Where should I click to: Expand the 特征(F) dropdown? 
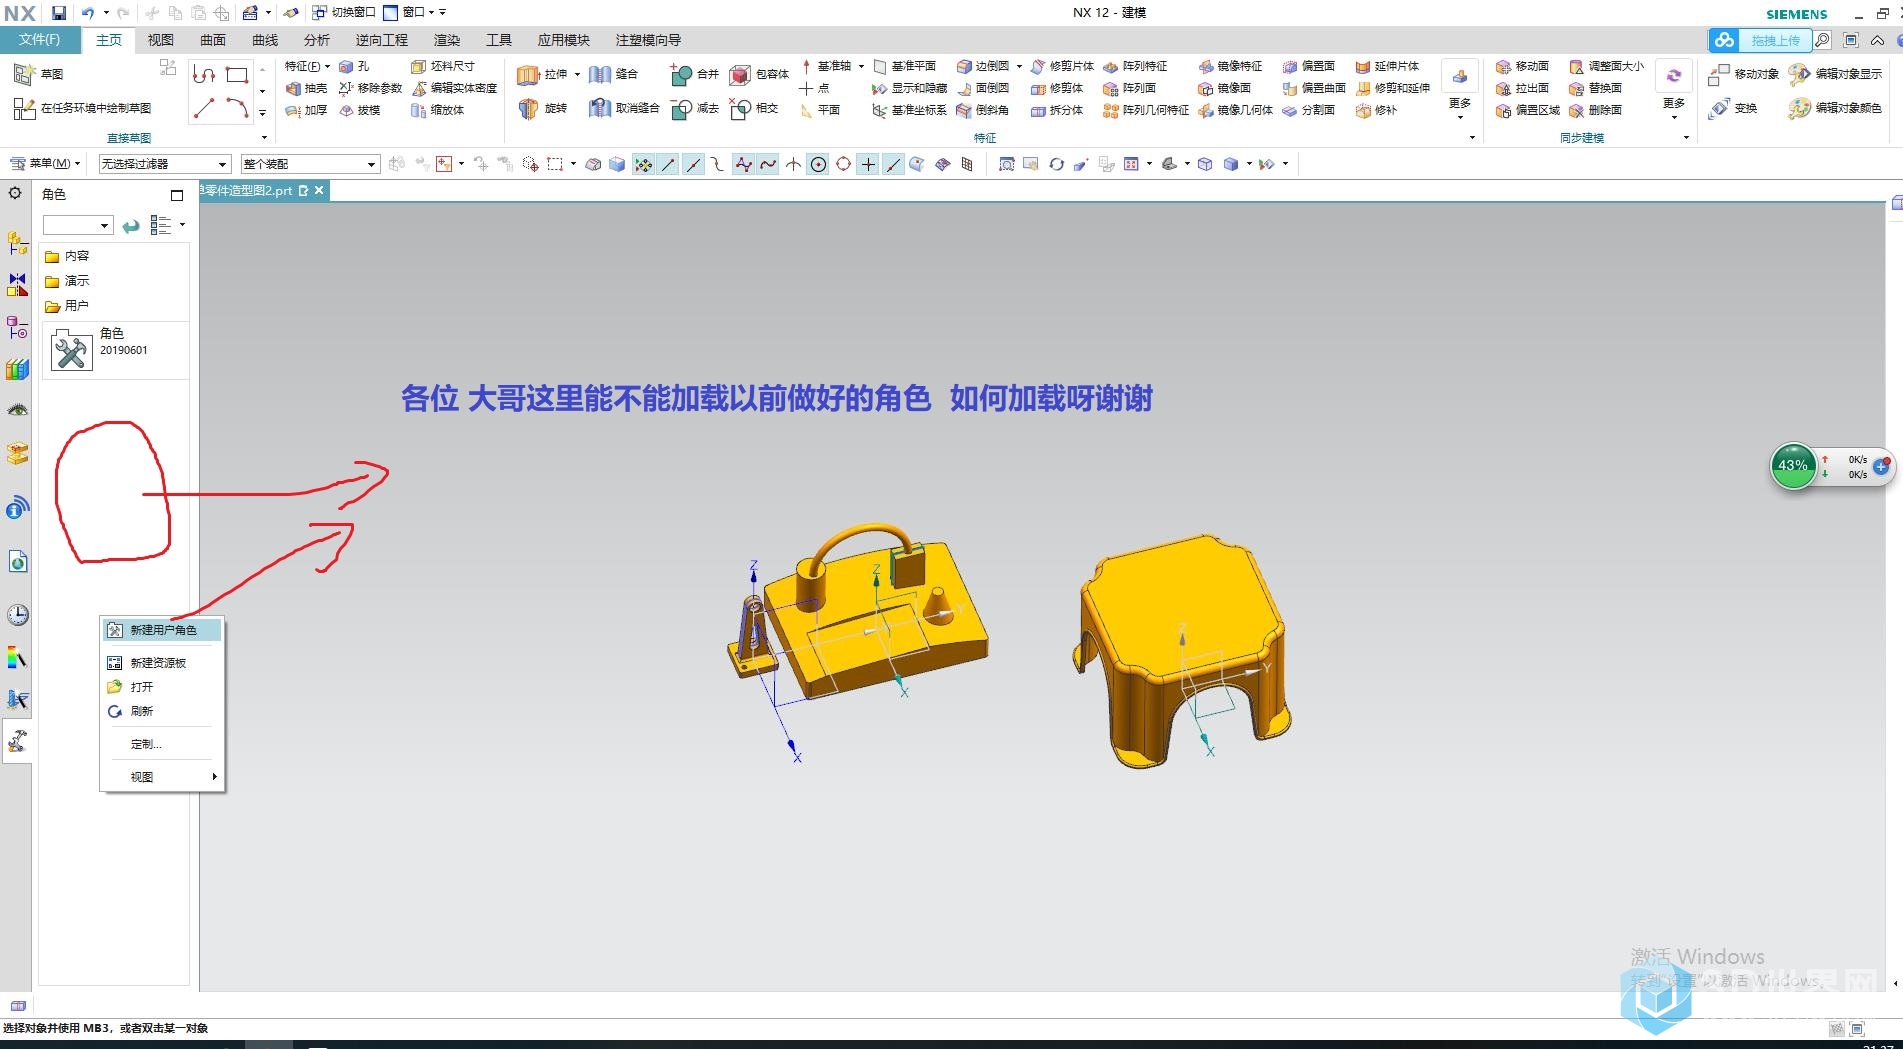point(307,66)
